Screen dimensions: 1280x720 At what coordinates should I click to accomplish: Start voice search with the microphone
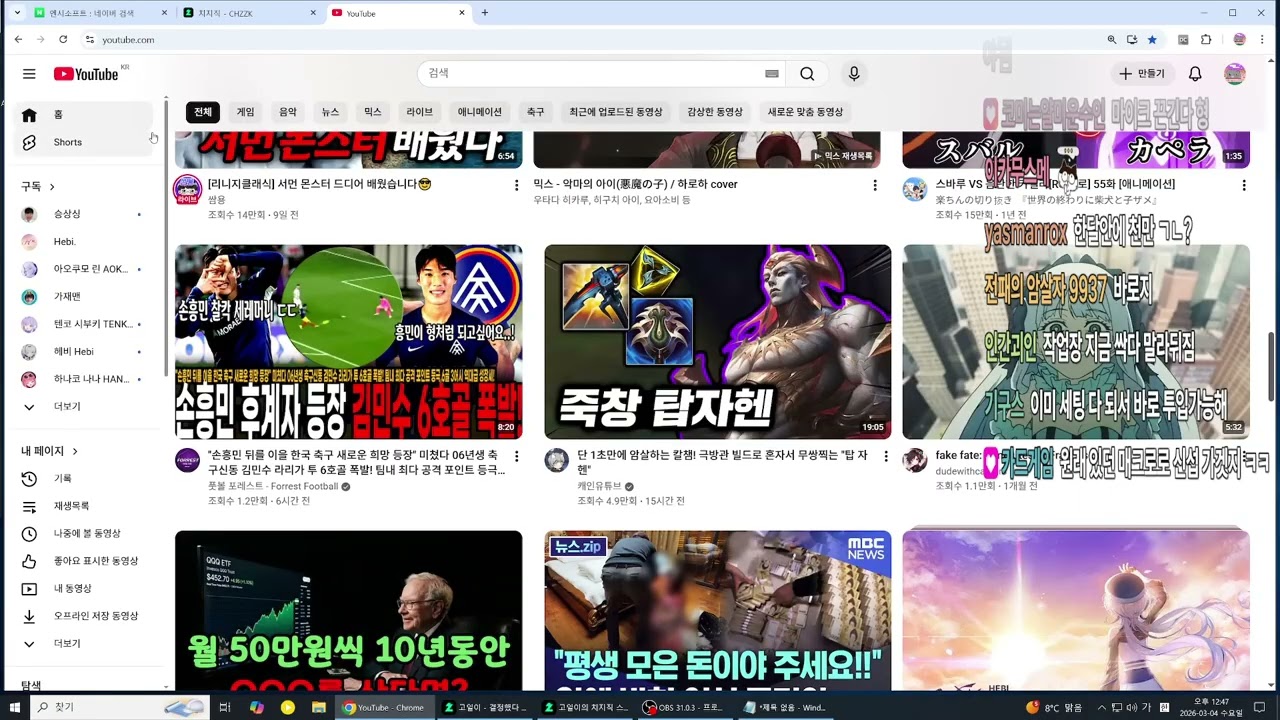(853, 74)
